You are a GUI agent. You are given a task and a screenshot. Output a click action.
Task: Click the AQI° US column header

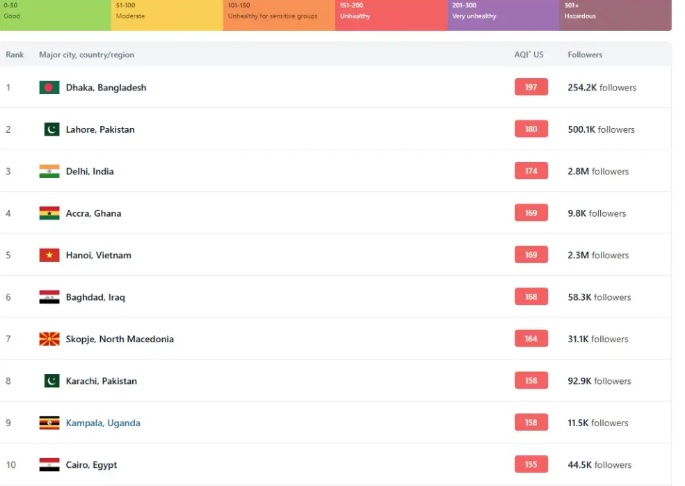point(529,54)
